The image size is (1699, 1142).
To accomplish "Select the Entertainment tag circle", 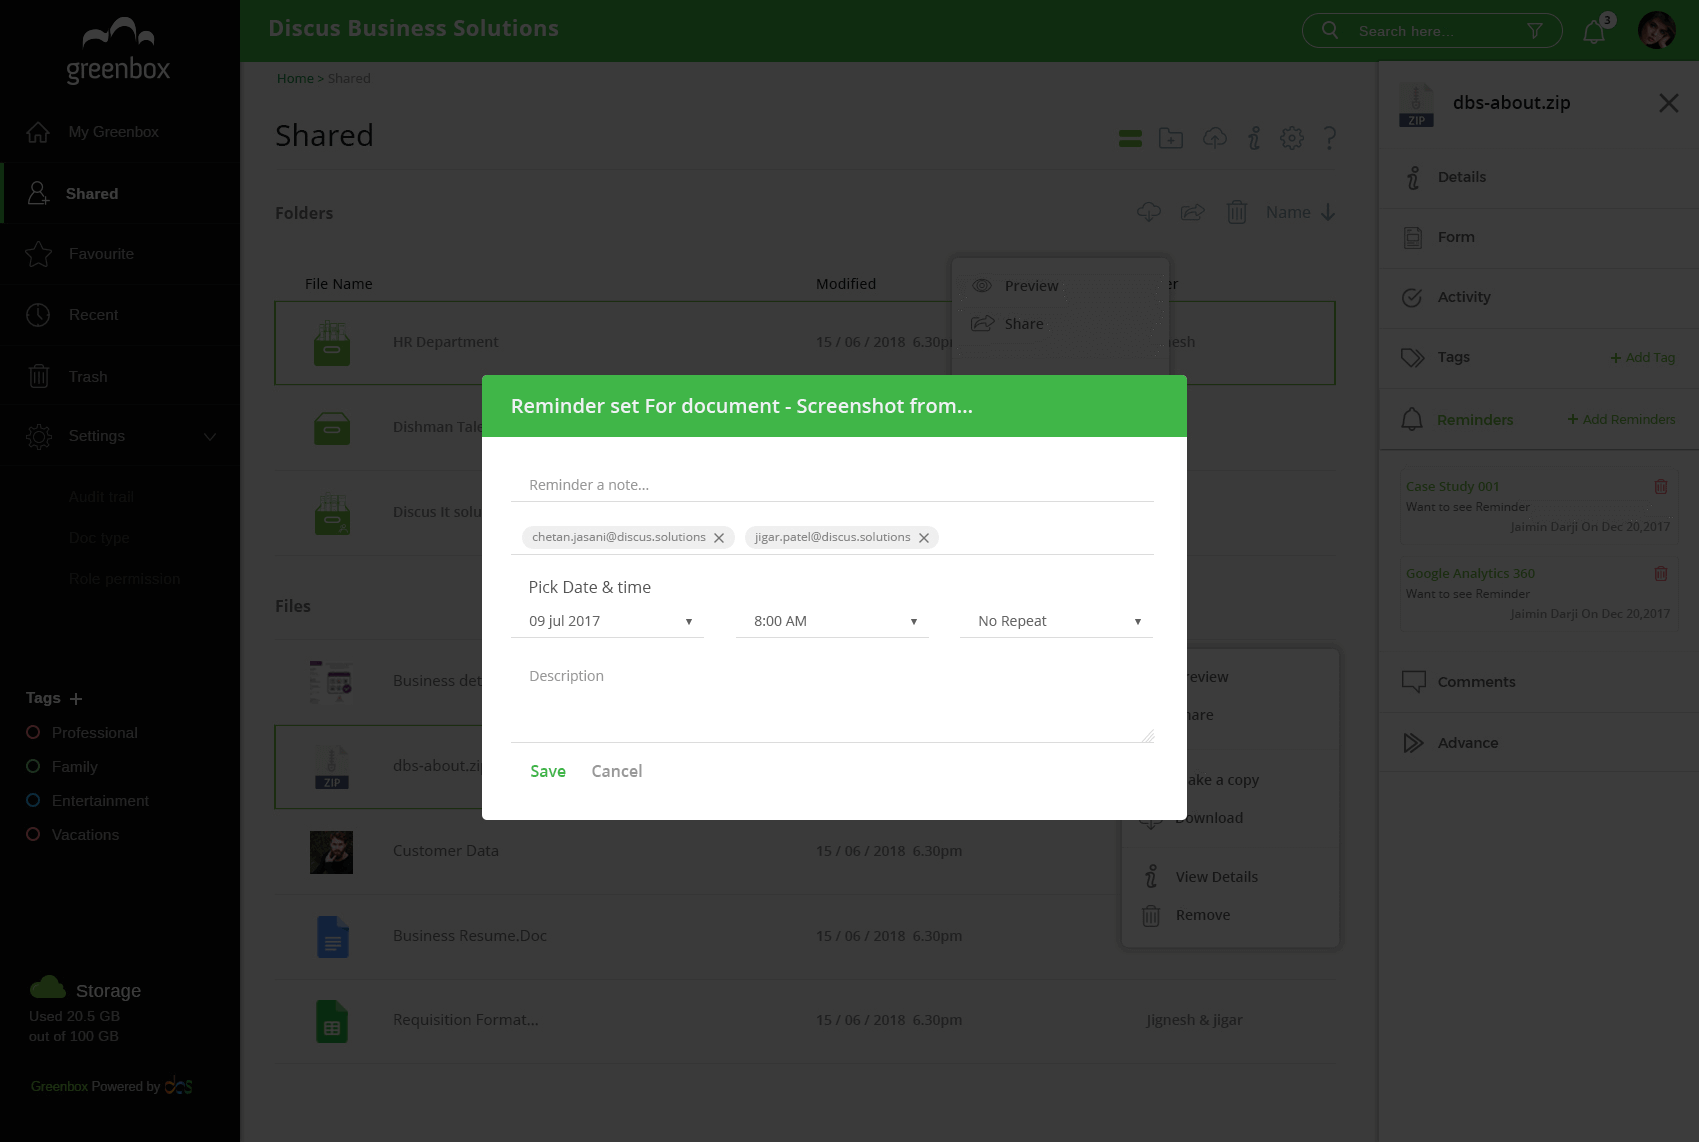I will (33, 801).
